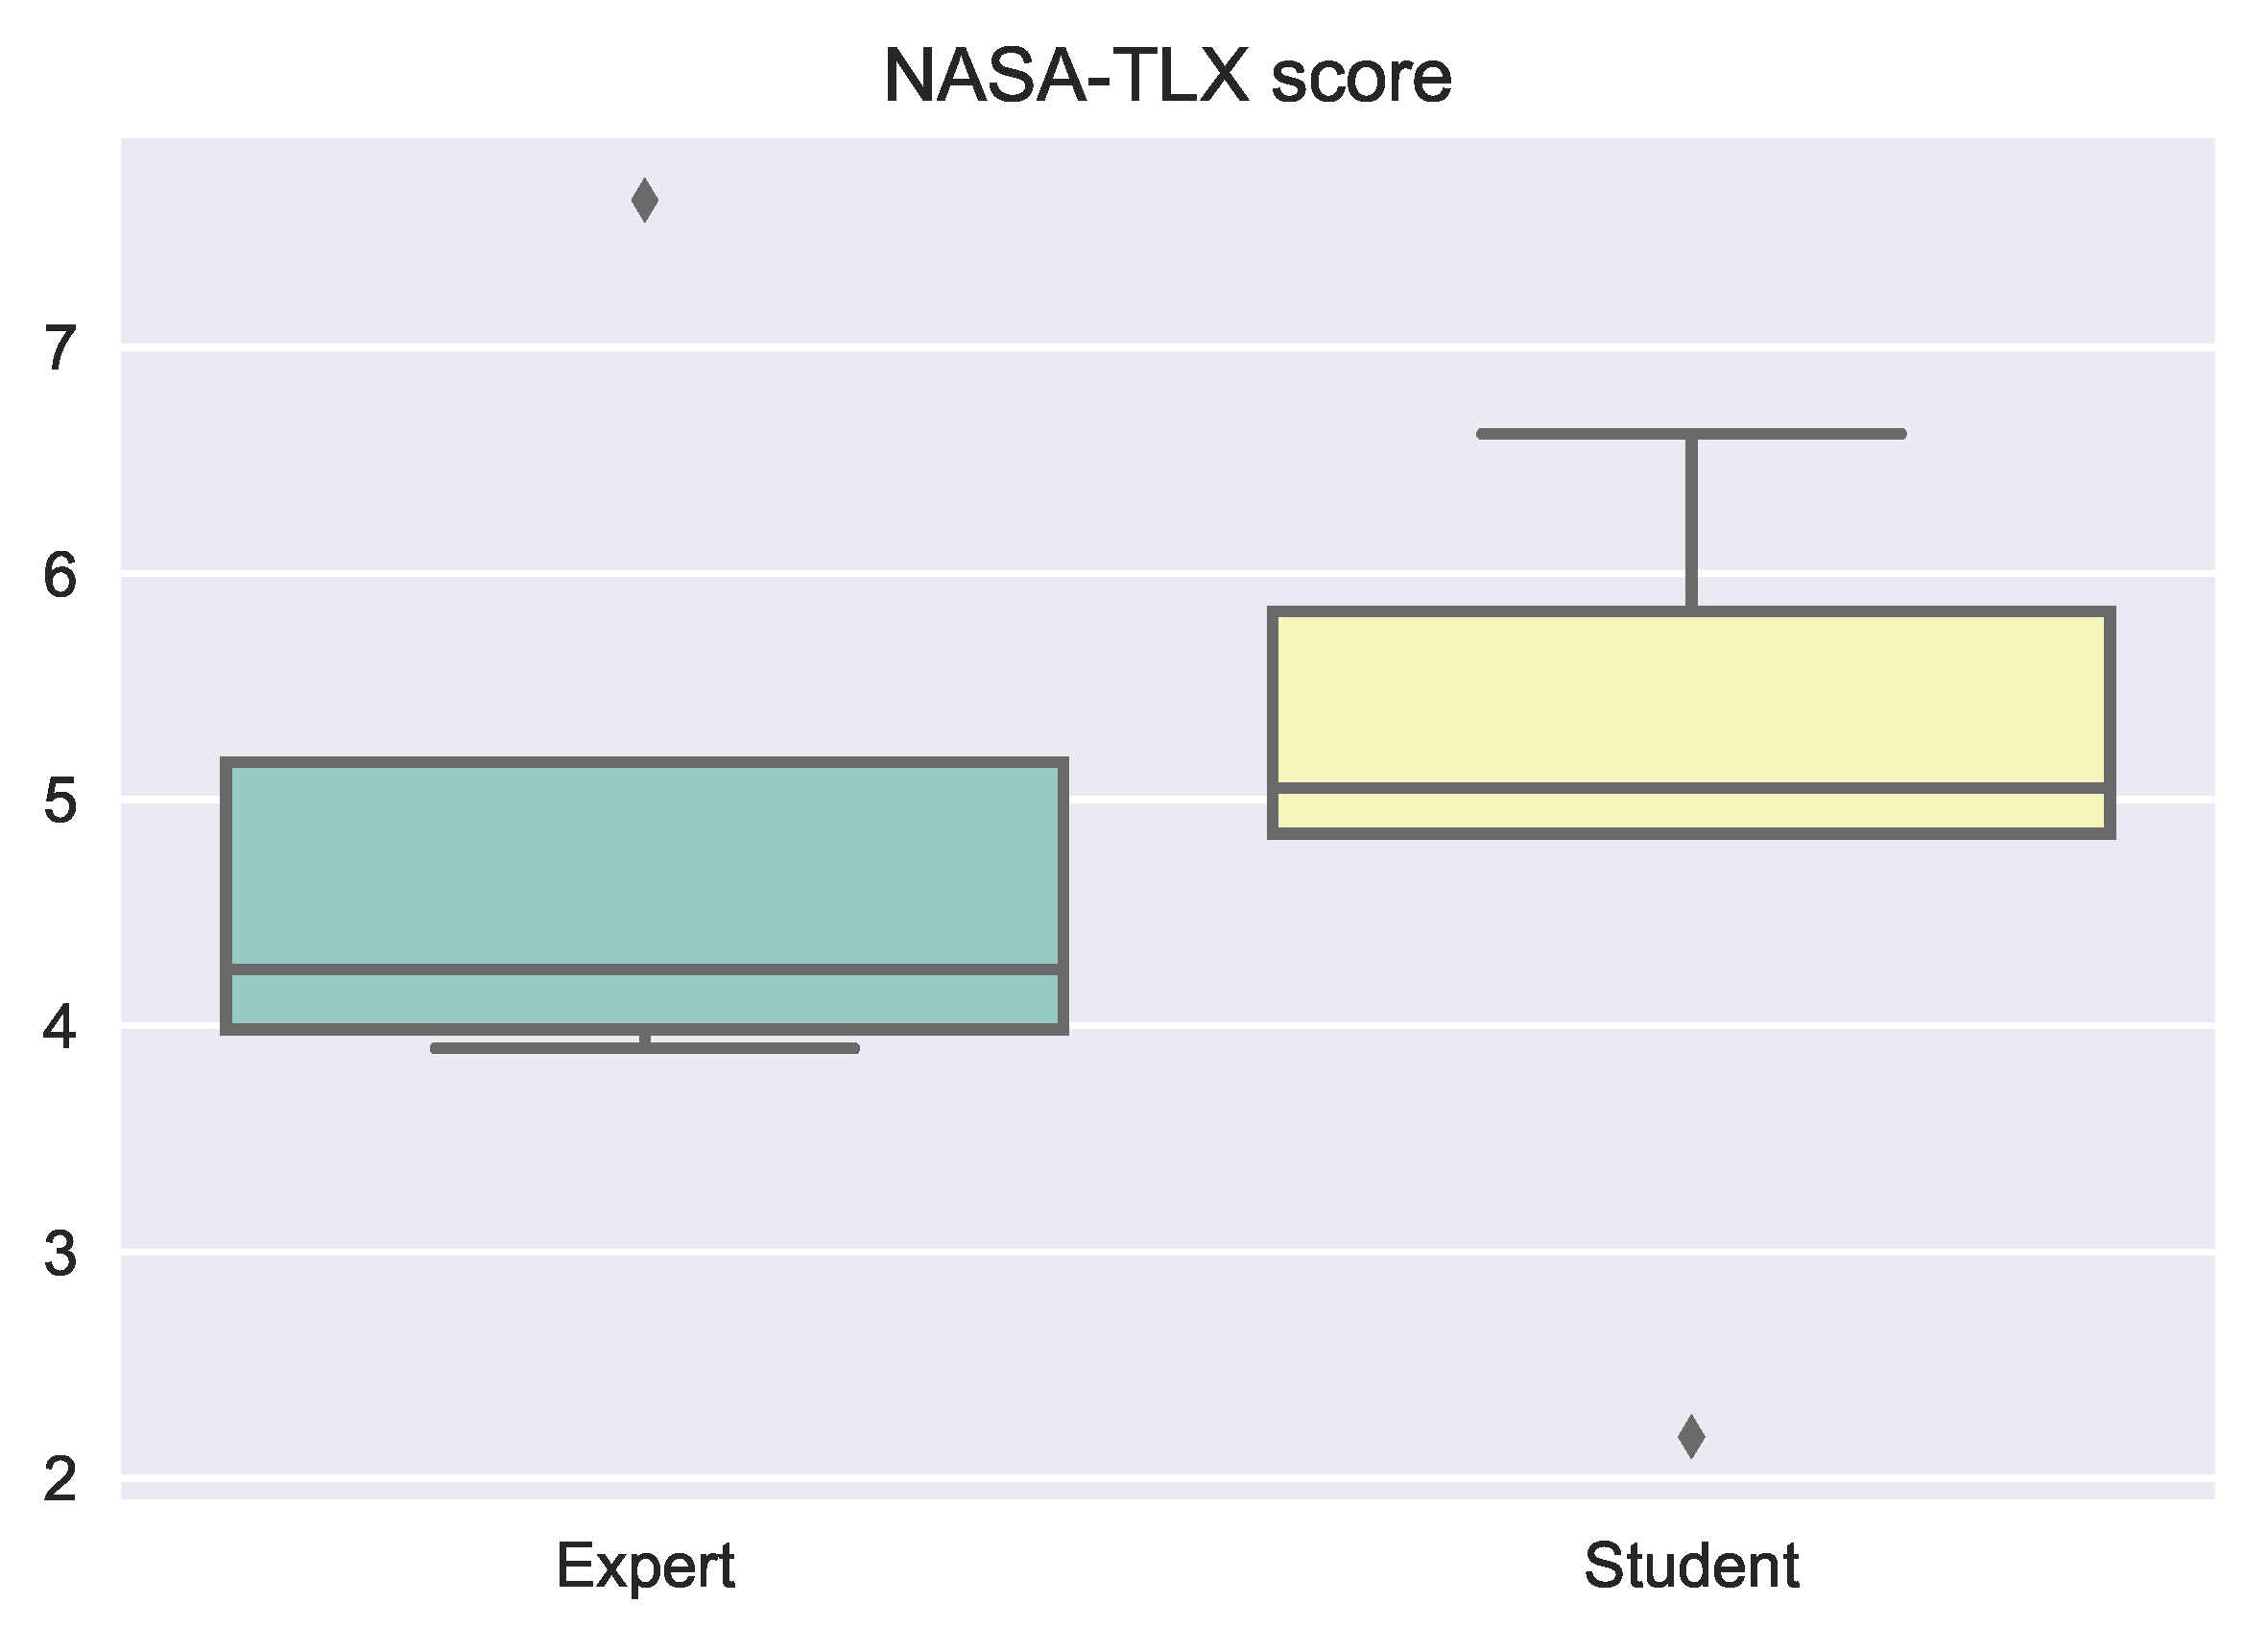Click the Expert lower whisker cap

645,1048
